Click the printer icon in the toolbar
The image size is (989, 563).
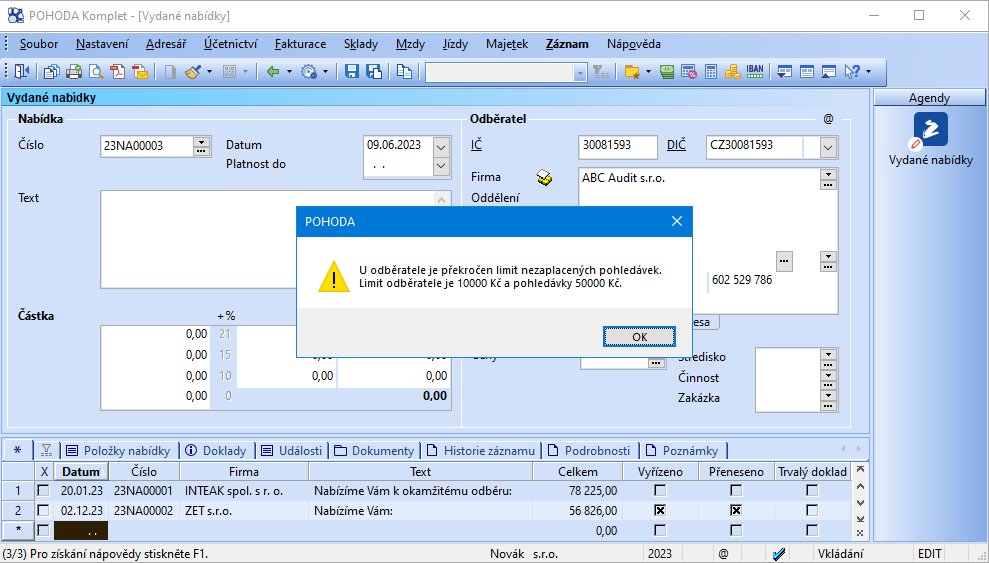(74, 72)
